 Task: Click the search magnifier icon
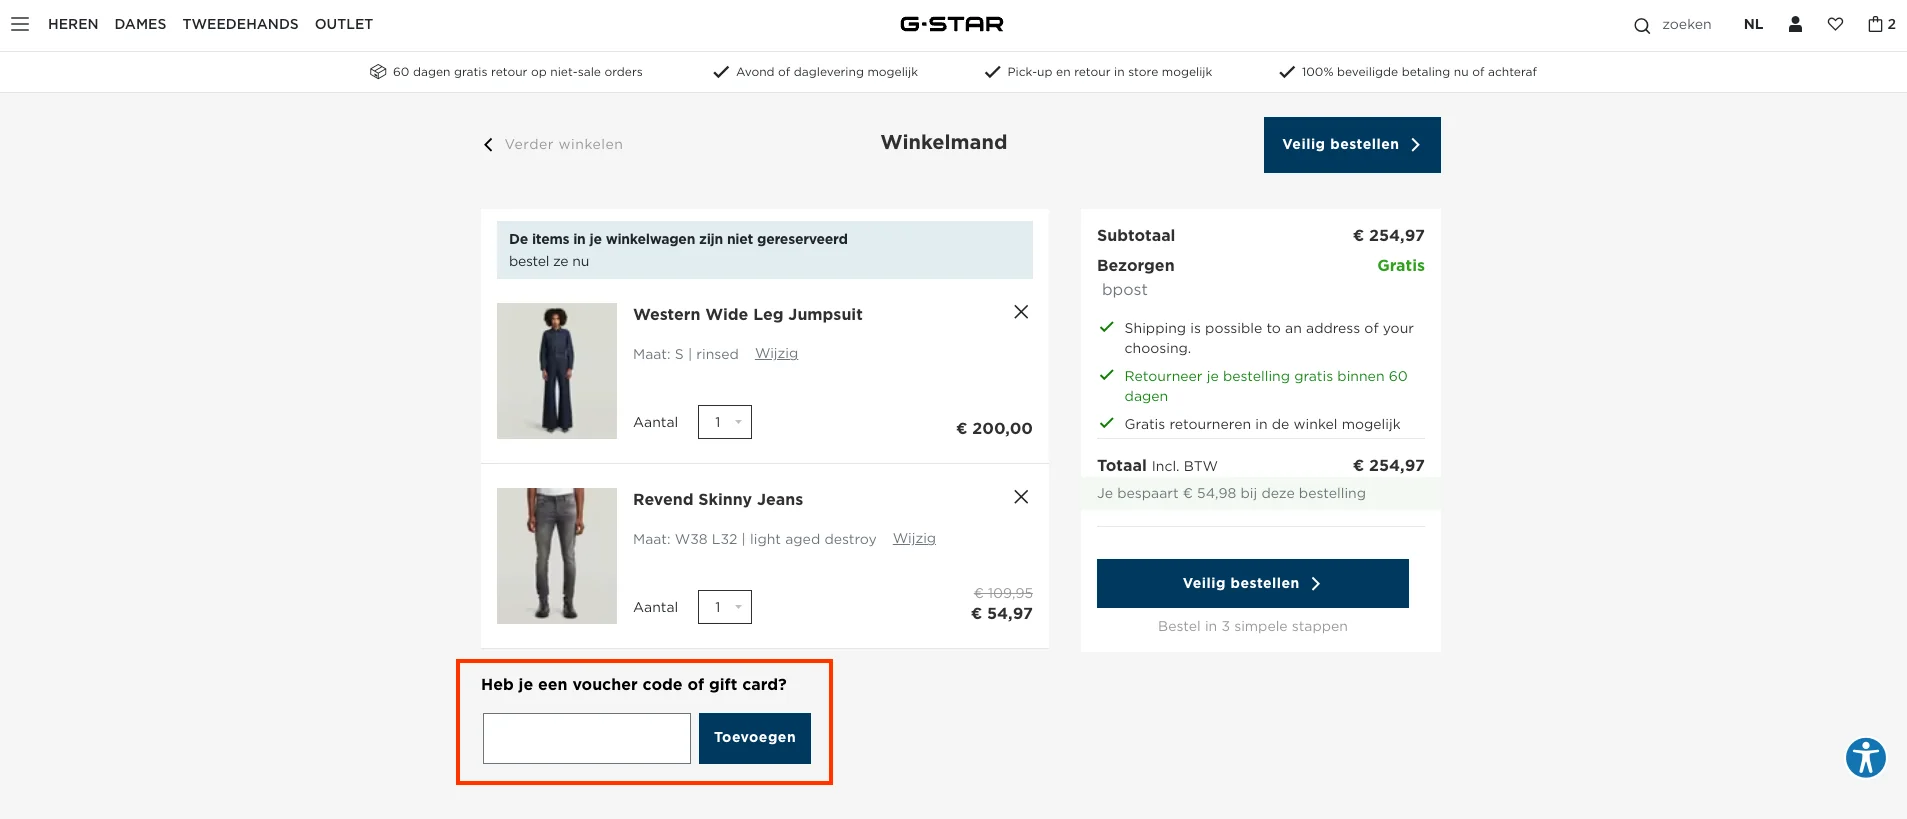coord(1641,24)
